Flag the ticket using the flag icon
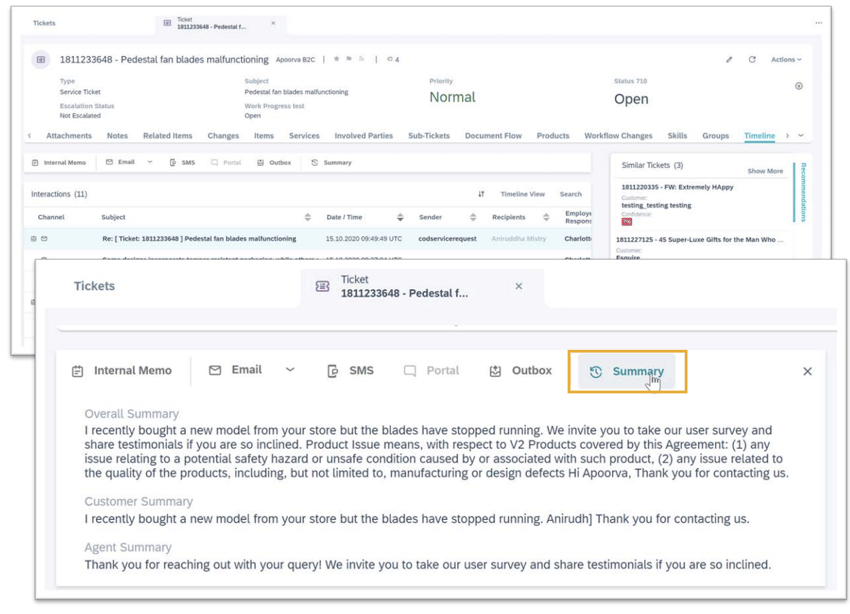 click(x=349, y=60)
